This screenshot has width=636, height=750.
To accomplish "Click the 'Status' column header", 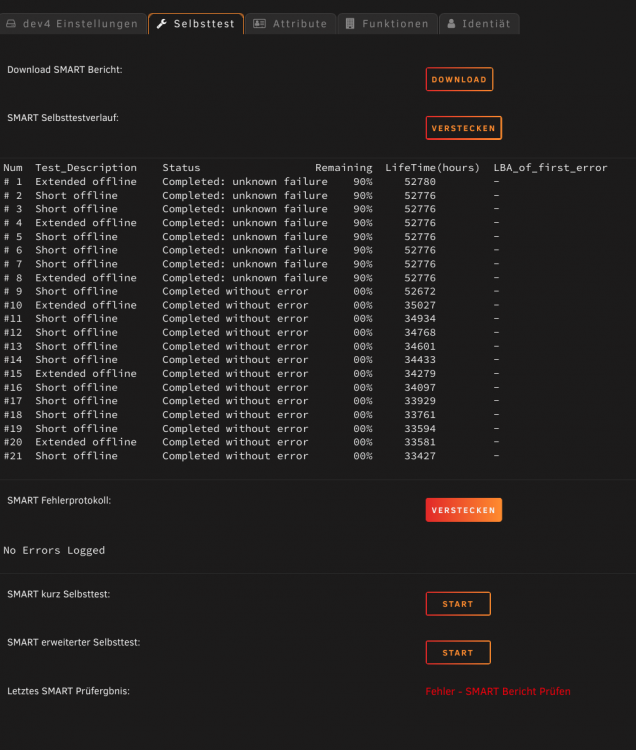I will [181, 168].
